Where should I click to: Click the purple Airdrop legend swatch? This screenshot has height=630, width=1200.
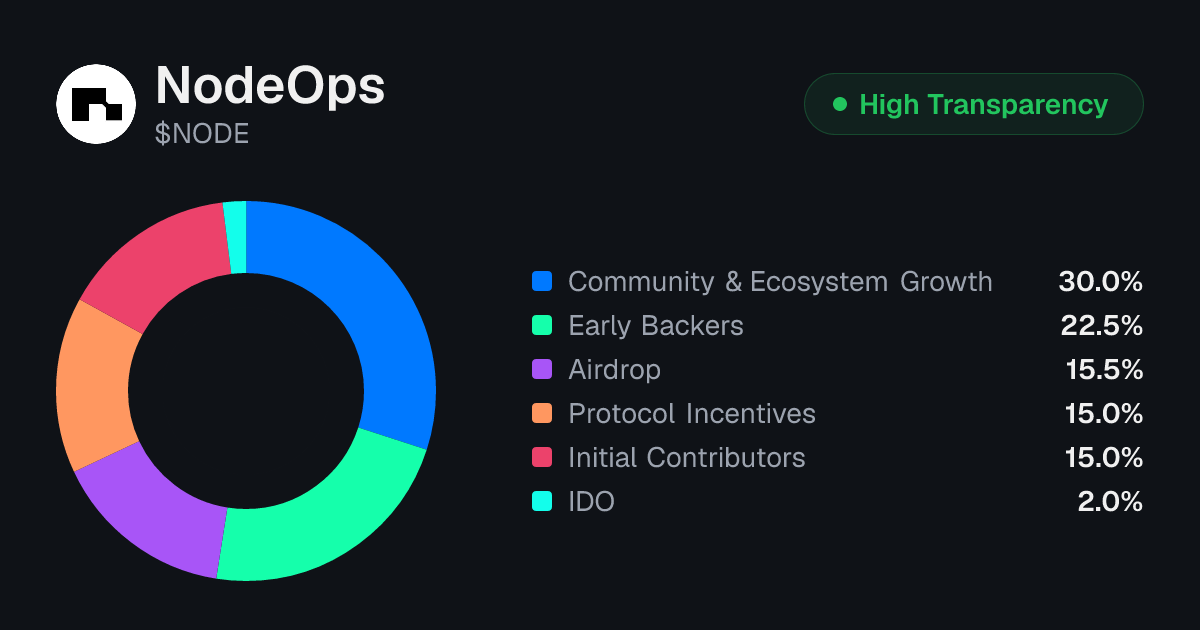(x=542, y=370)
